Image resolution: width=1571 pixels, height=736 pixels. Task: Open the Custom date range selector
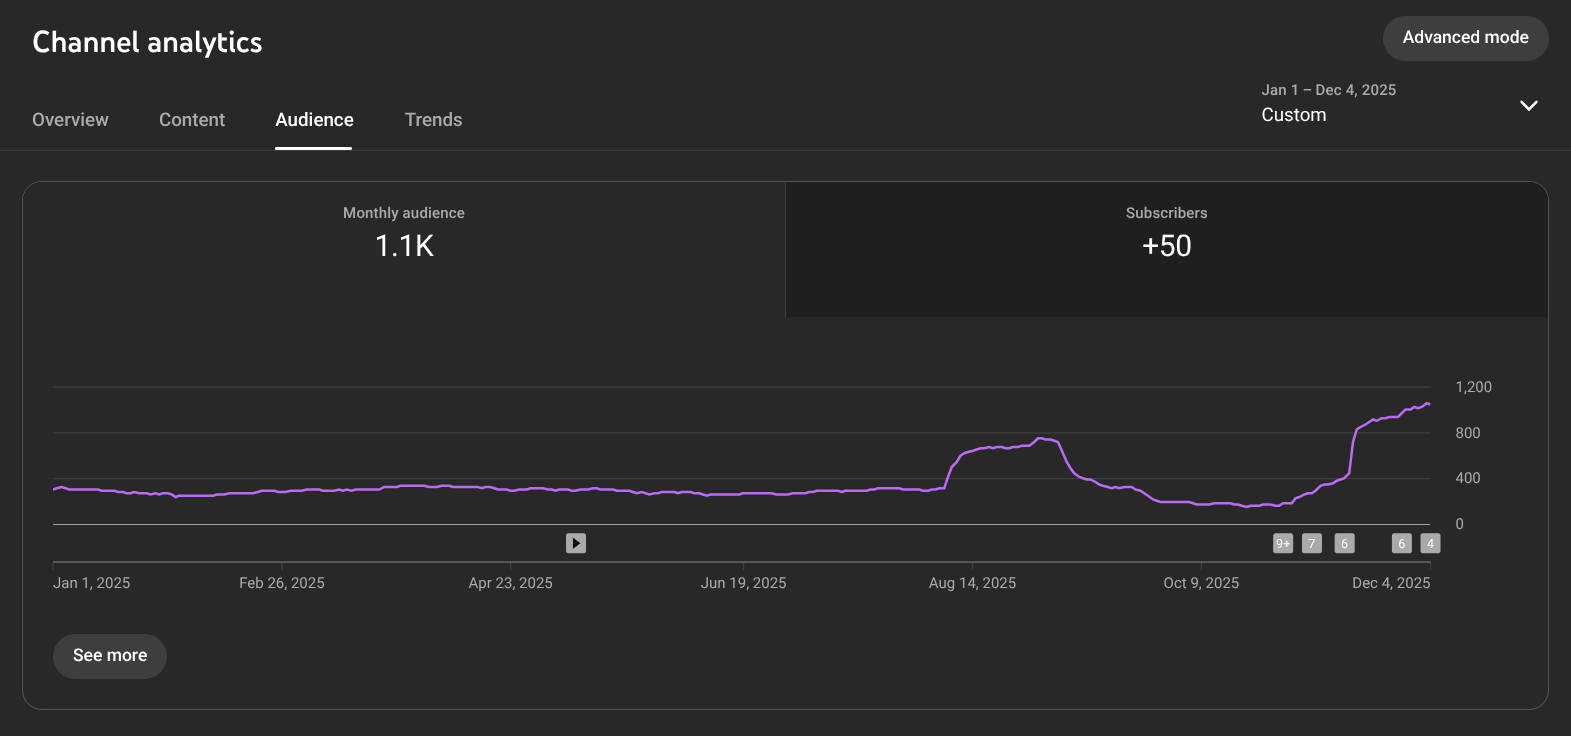tap(1294, 115)
